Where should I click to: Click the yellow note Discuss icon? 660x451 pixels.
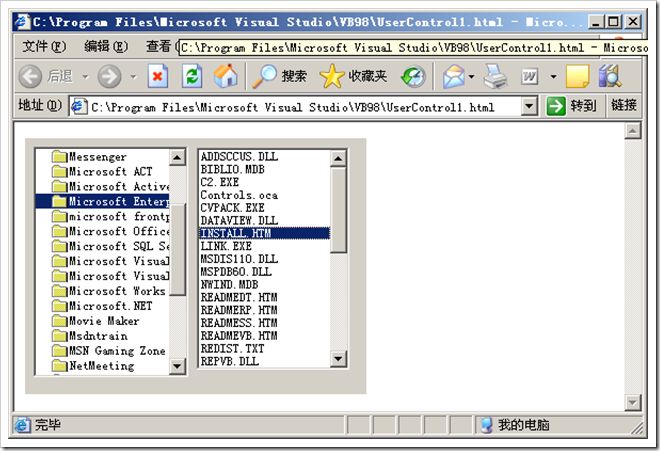click(x=578, y=76)
